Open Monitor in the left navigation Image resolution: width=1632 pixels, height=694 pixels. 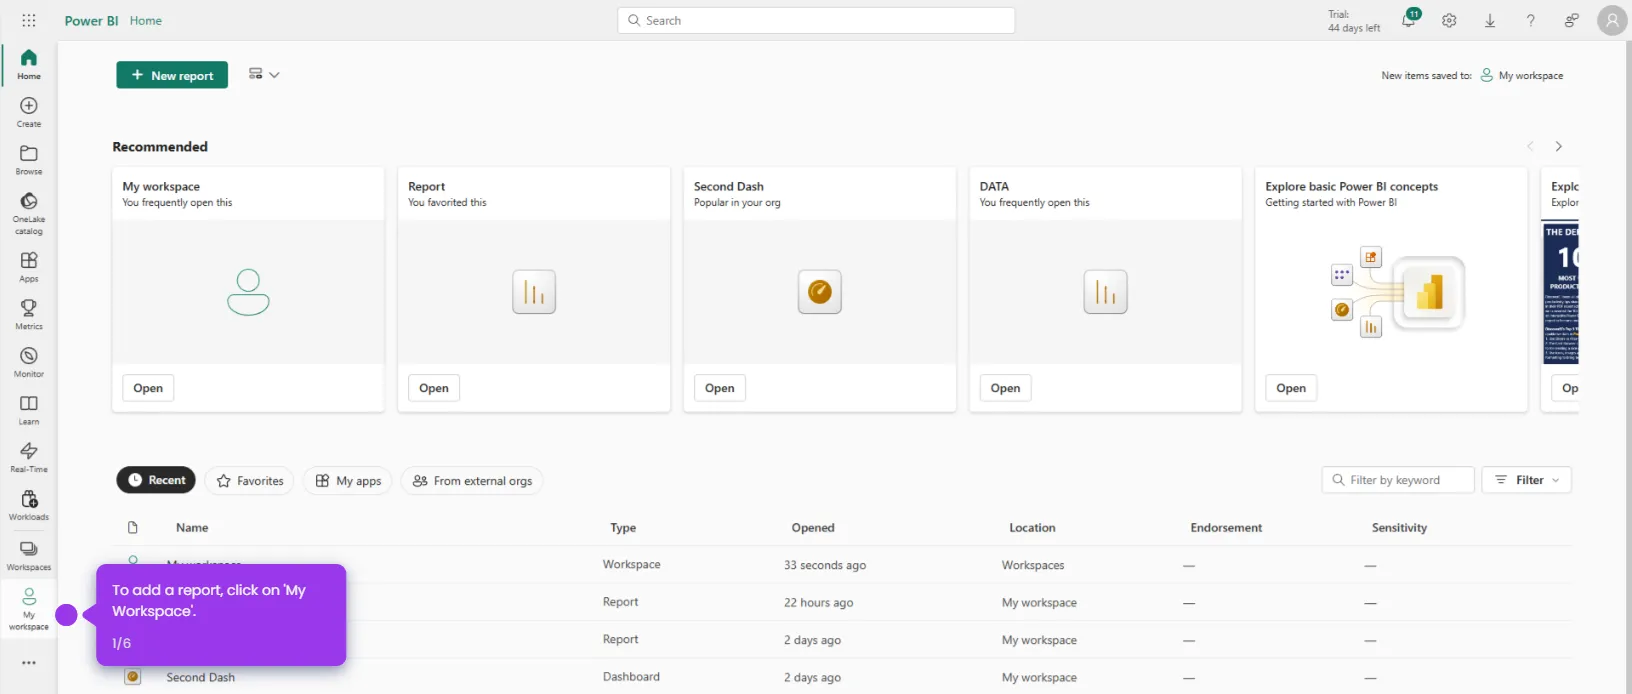(x=29, y=362)
